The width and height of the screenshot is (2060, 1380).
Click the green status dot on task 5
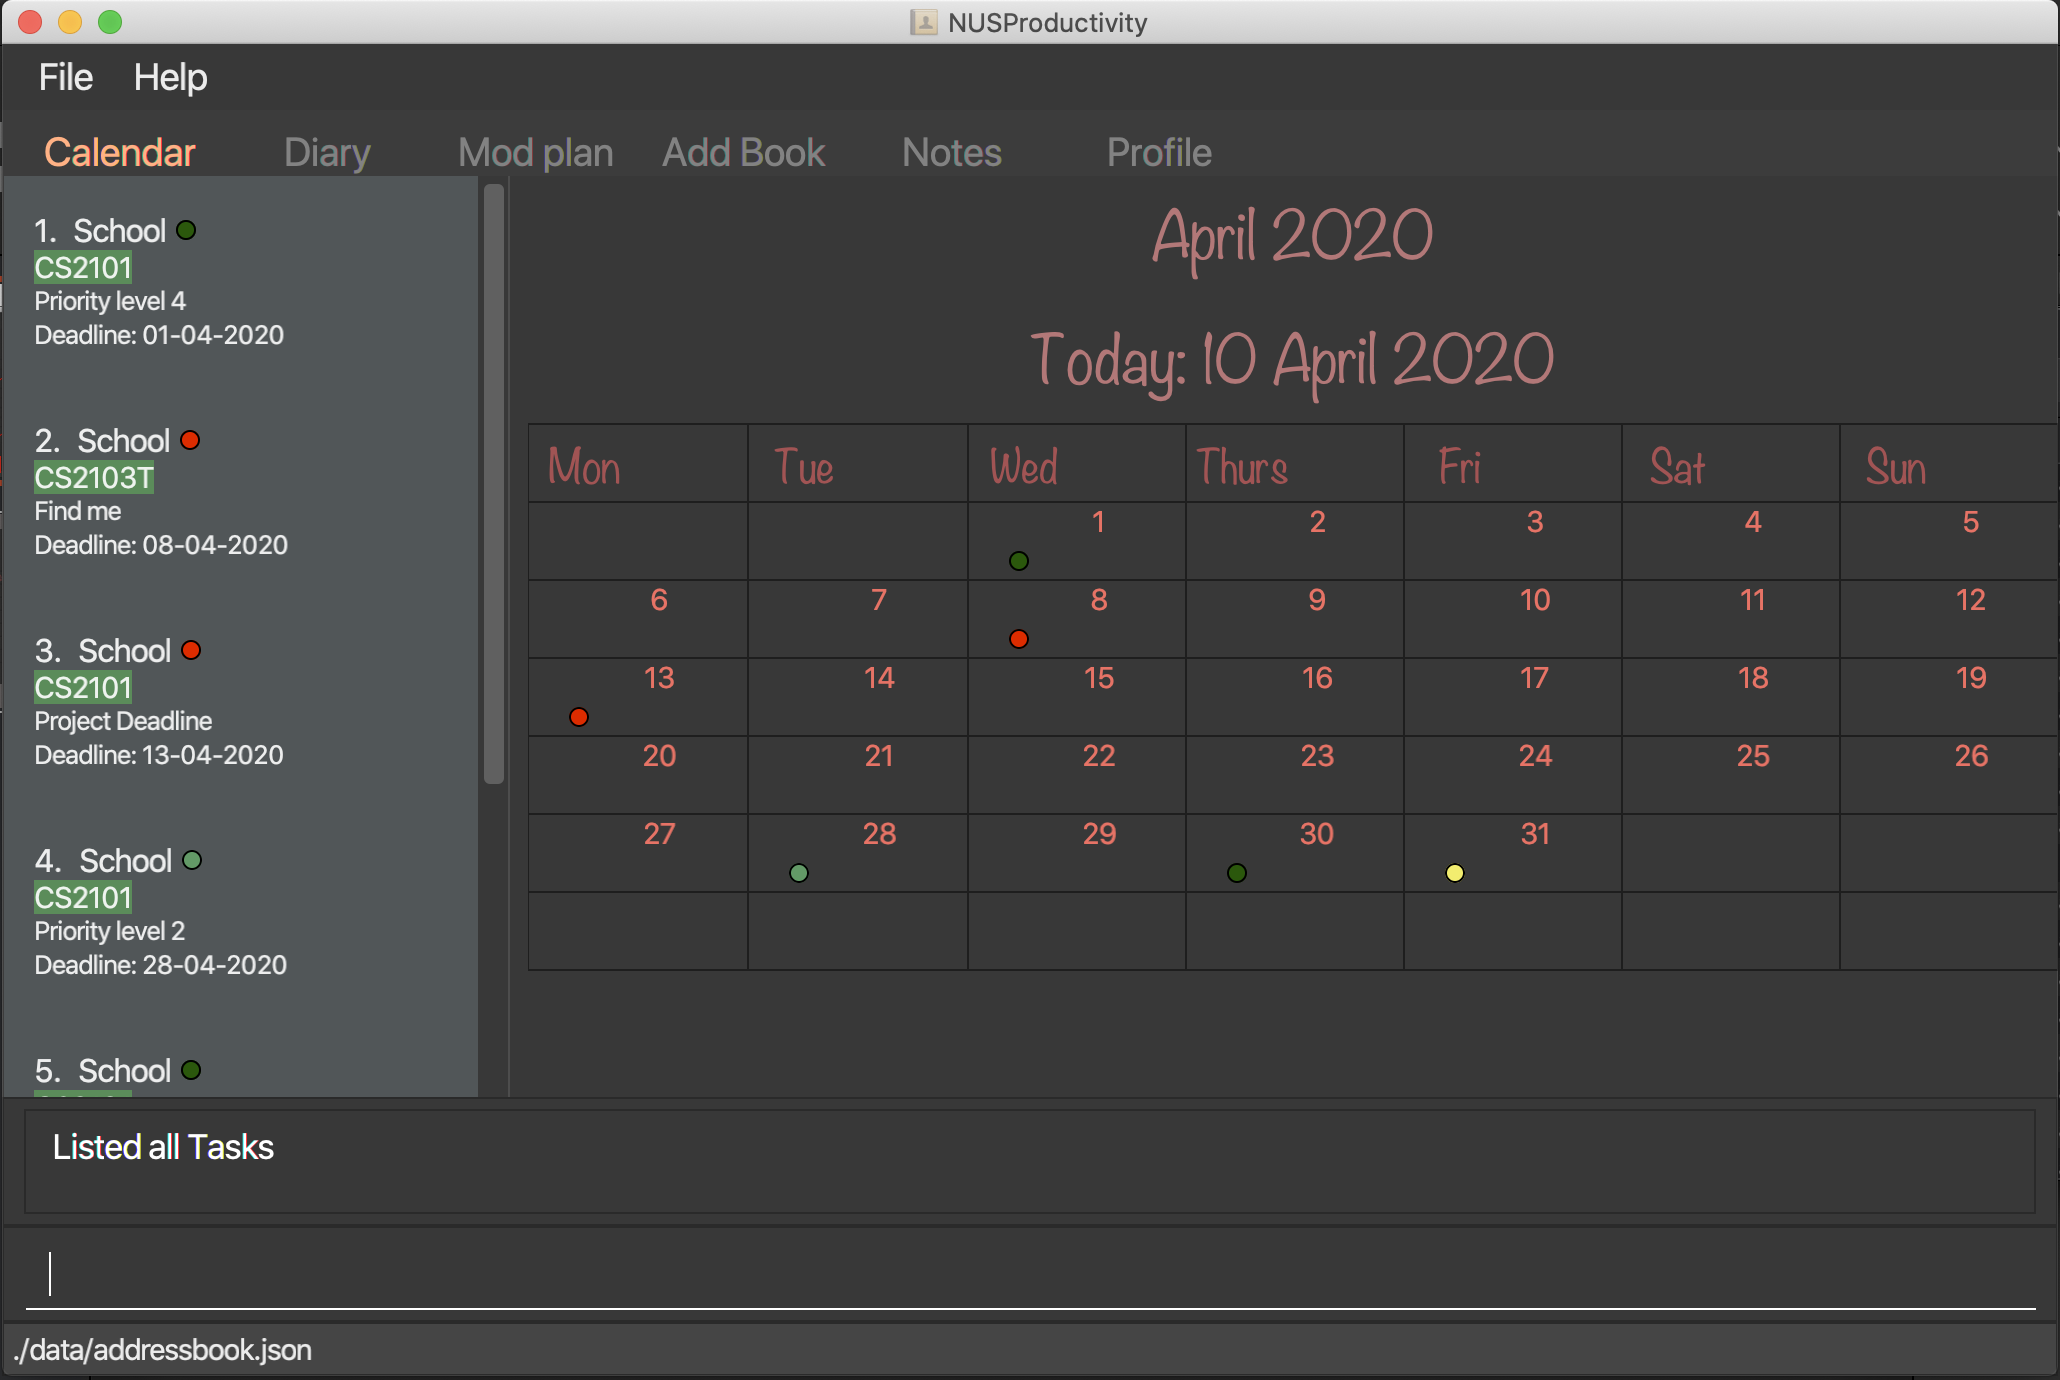pyautogui.click(x=191, y=1069)
